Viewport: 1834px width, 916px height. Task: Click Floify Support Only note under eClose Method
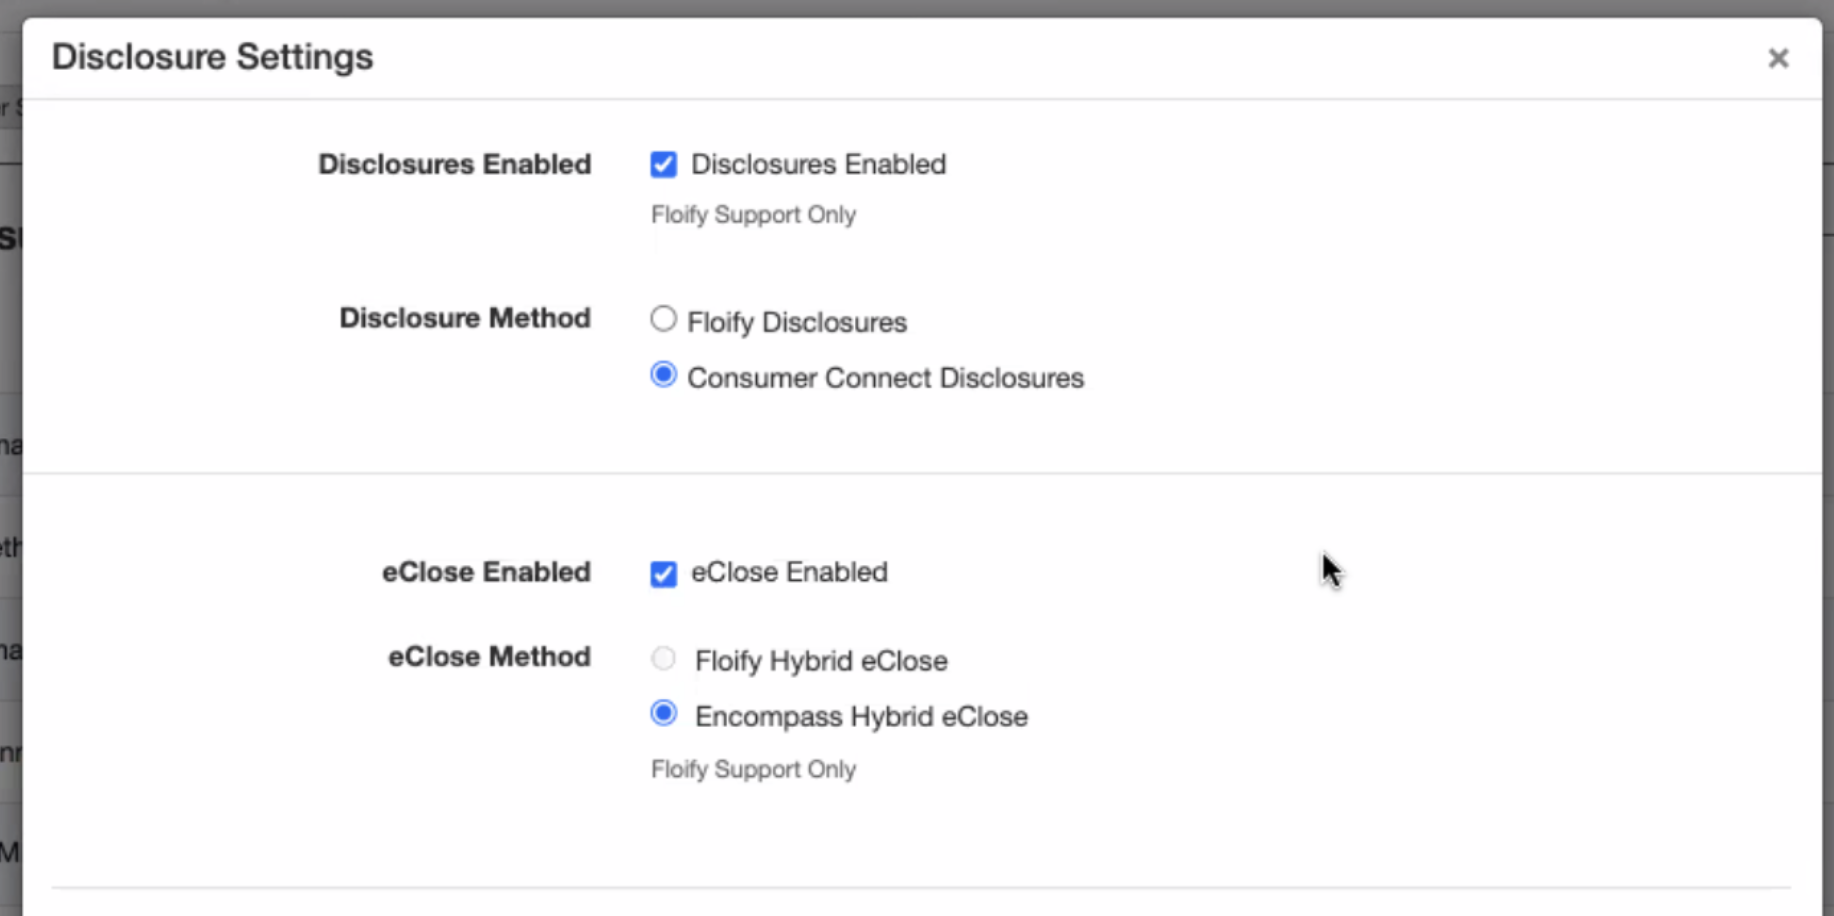pos(753,769)
